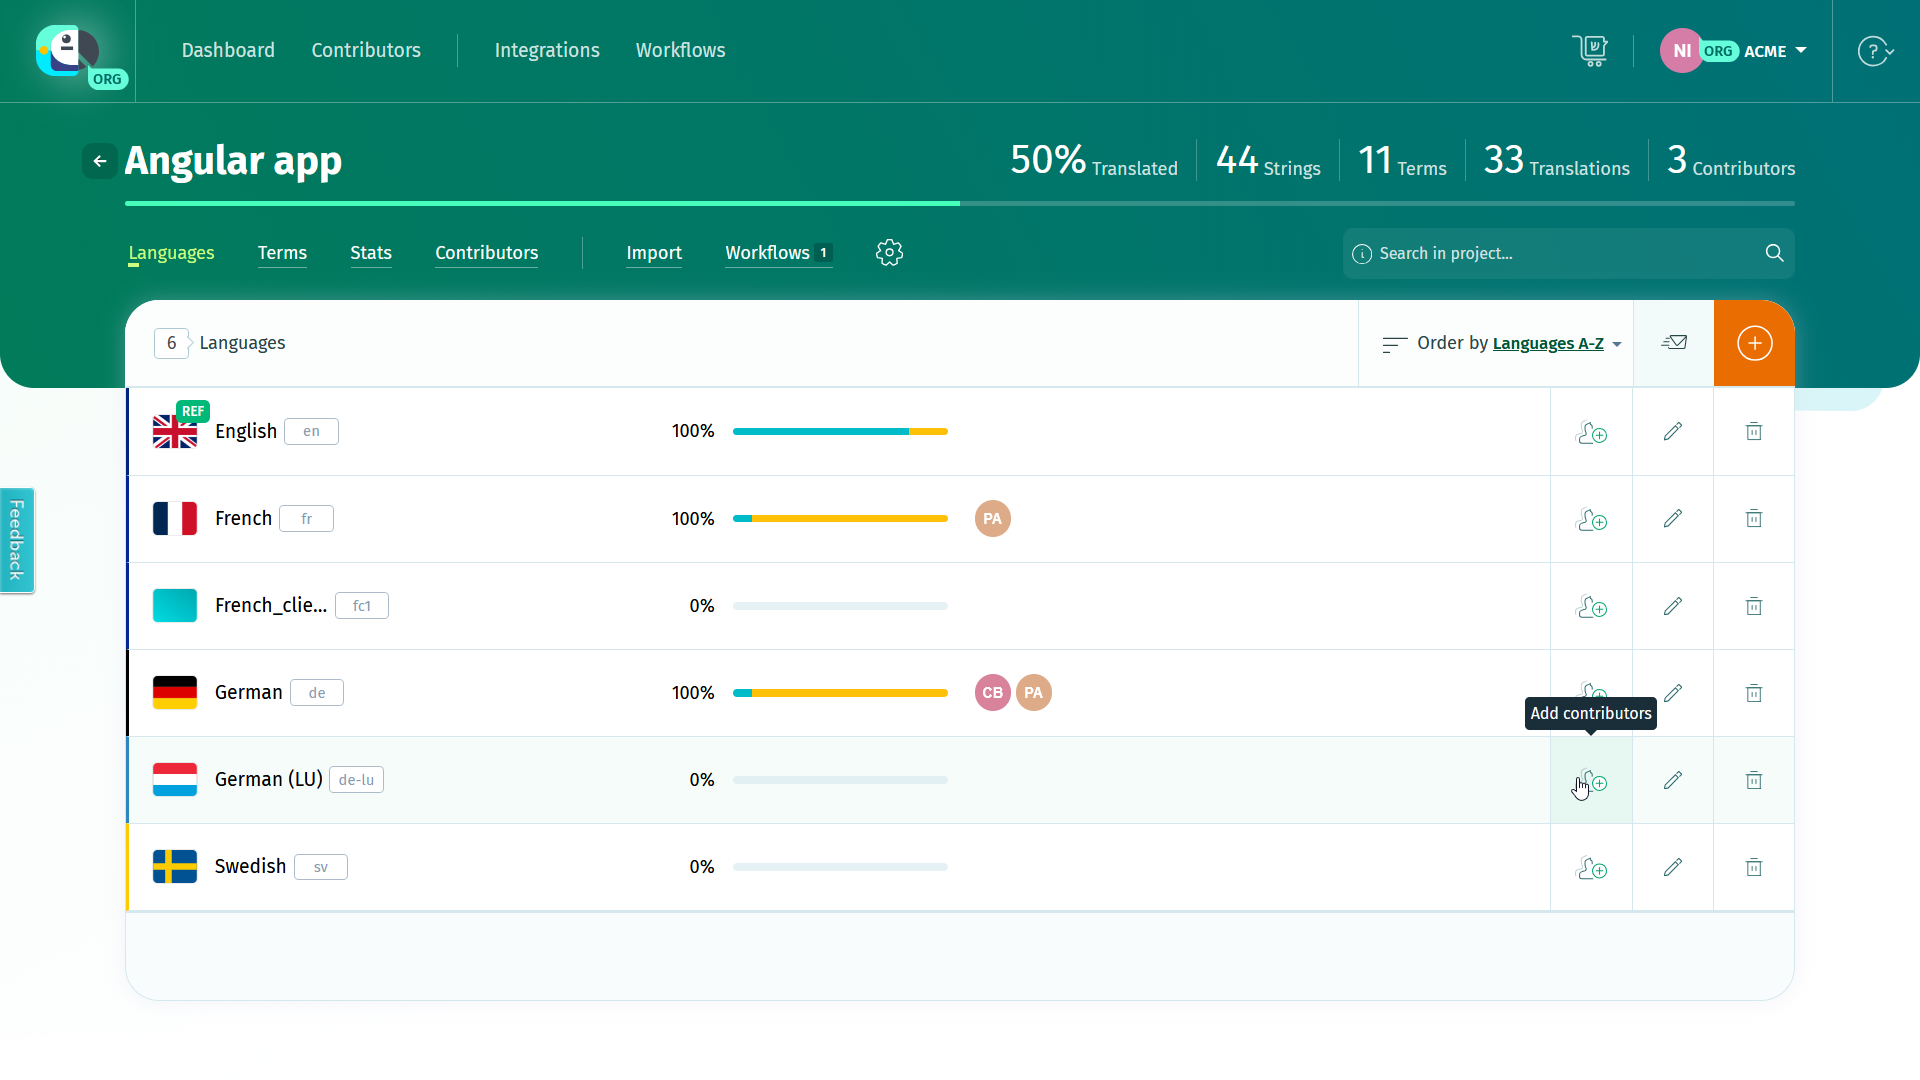Add contributors to French_clie... language

pyautogui.click(x=1591, y=607)
